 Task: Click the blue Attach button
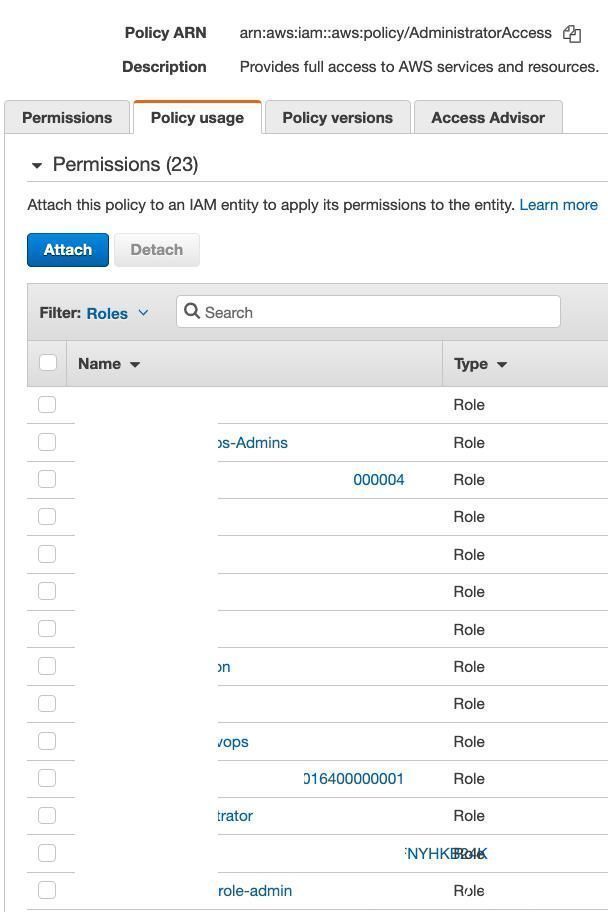[x=67, y=250]
